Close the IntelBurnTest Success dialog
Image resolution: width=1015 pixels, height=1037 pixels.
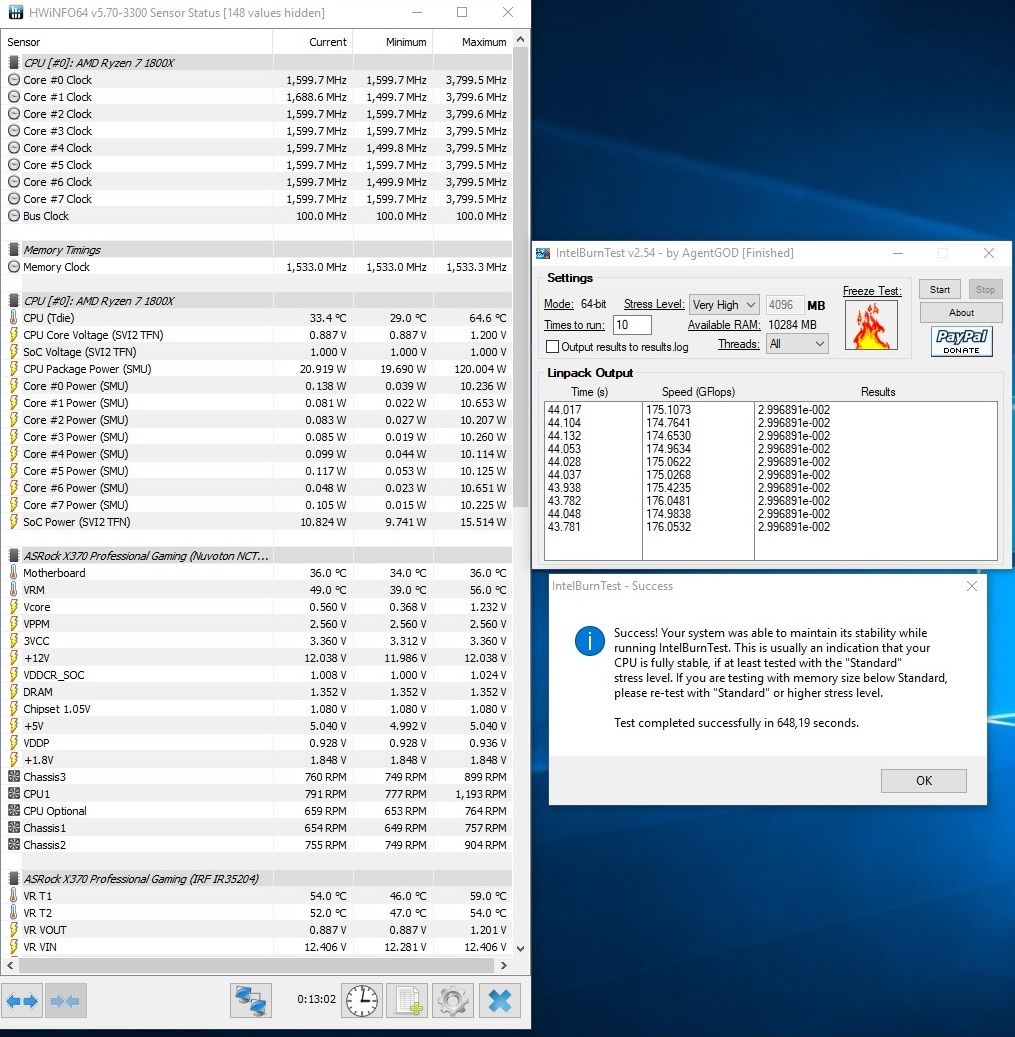click(972, 586)
